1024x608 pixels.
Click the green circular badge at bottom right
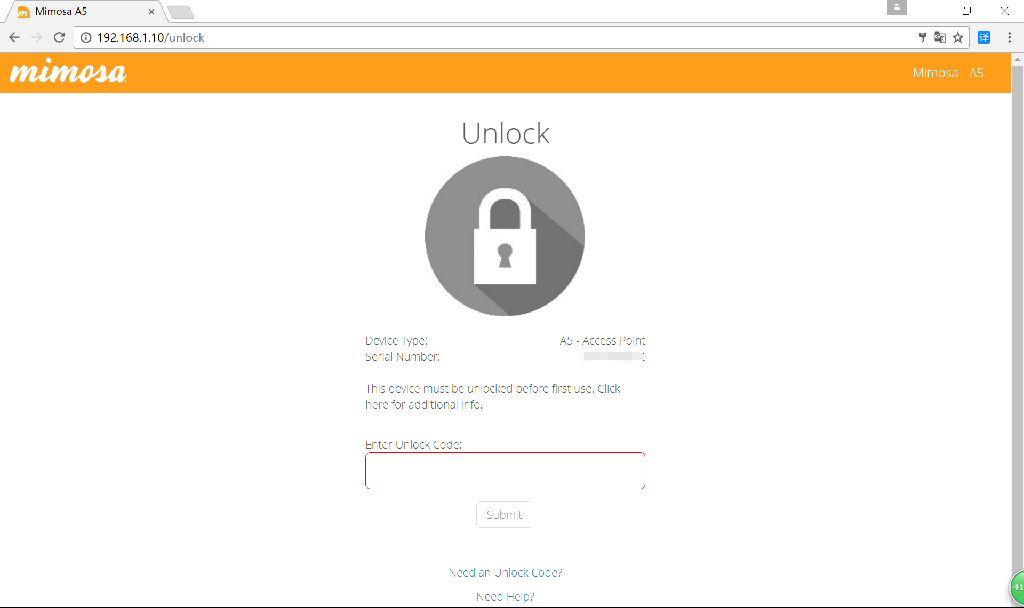[1017, 587]
